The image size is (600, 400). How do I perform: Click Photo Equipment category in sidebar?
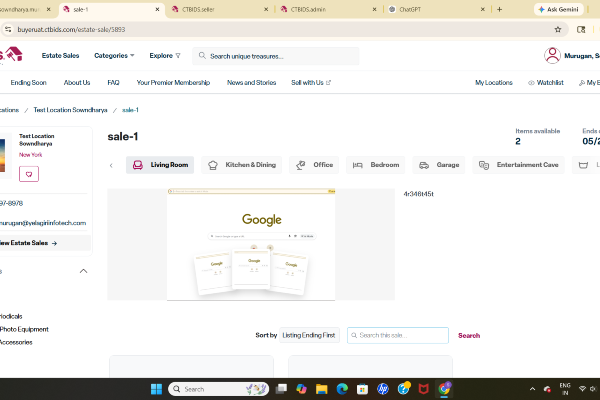coord(24,330)
